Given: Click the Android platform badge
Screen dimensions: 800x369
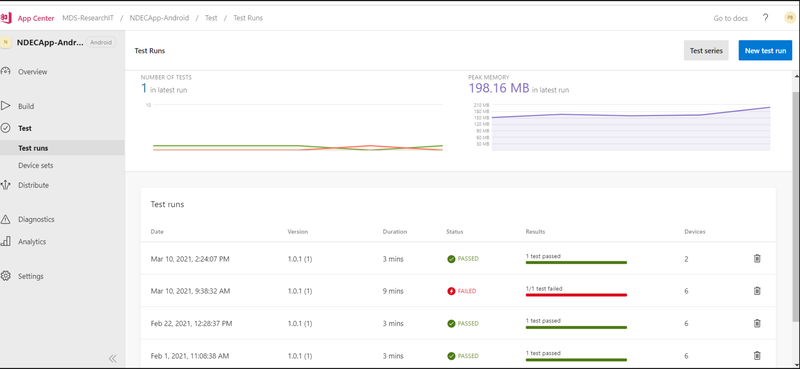Looking at the screenshot, I should pyautogui.click(x=101, y=42).
